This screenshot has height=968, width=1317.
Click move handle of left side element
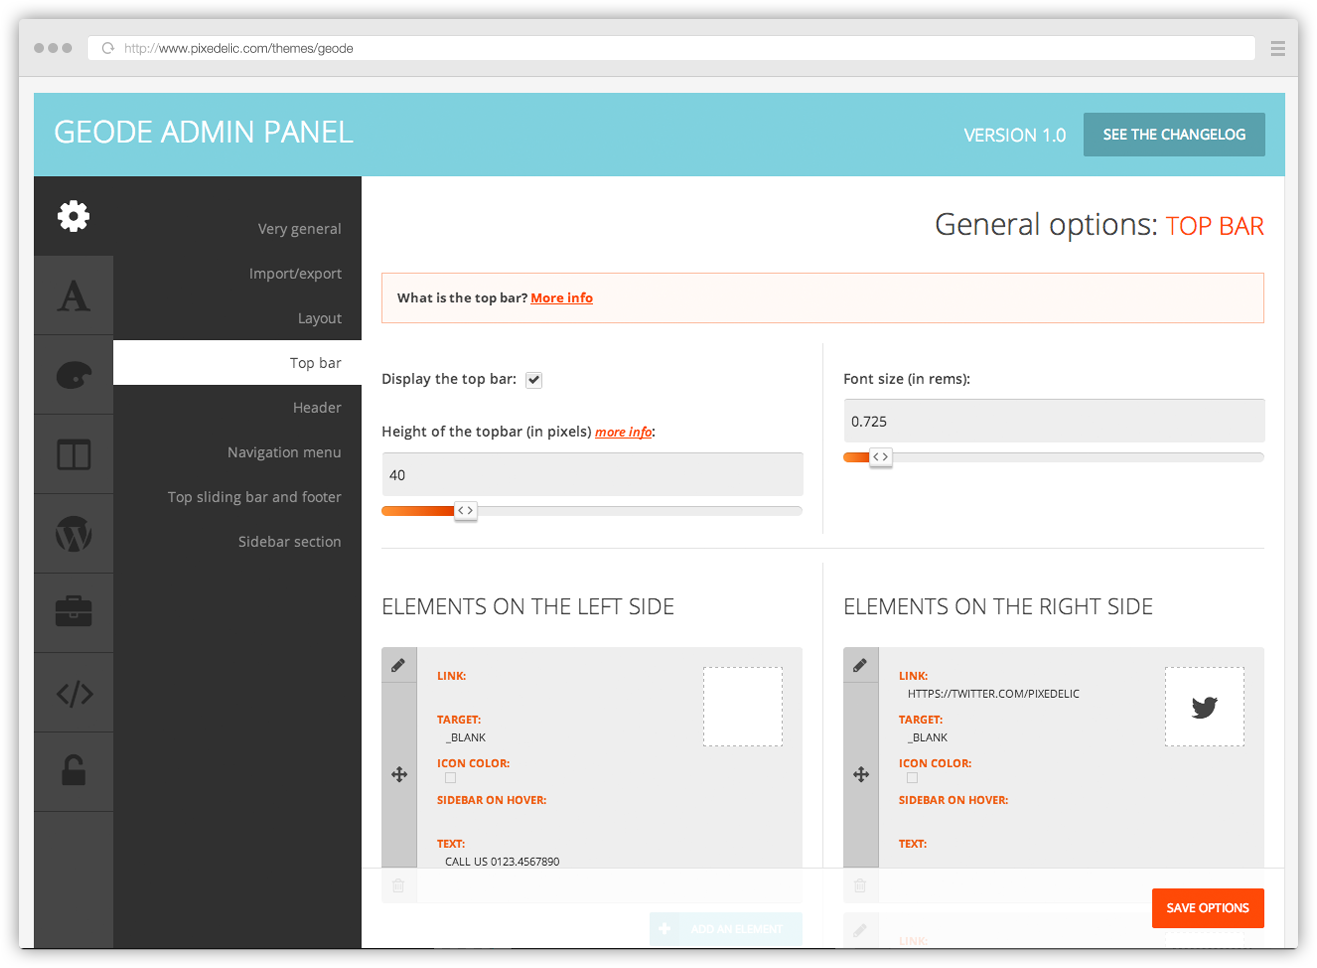(x=399, y=774)
